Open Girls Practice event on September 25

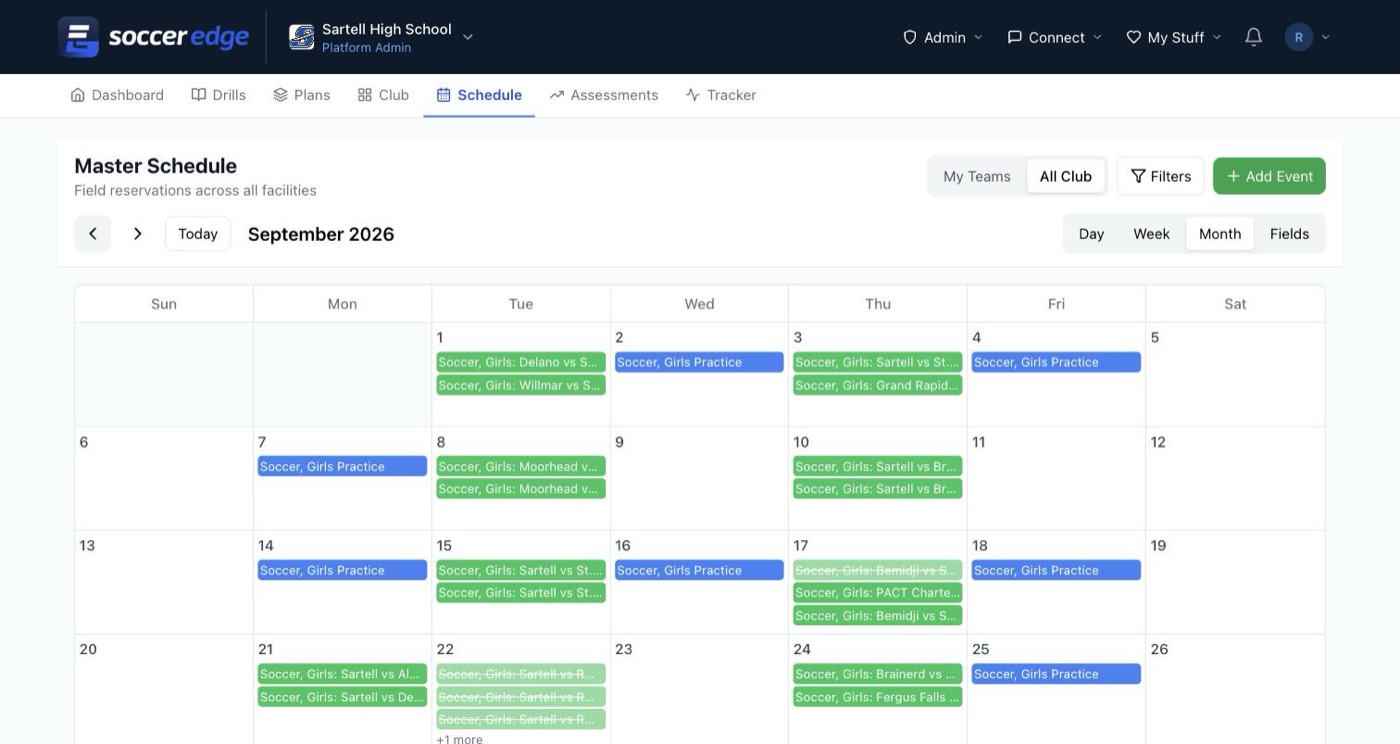[1056, 674]
